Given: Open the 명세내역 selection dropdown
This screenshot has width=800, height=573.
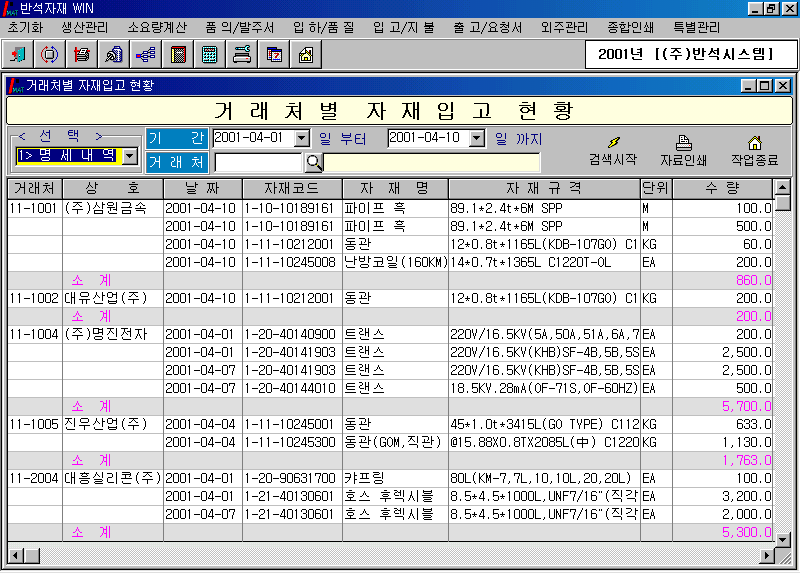Looking at the screenshot, I should pos(130,156).
